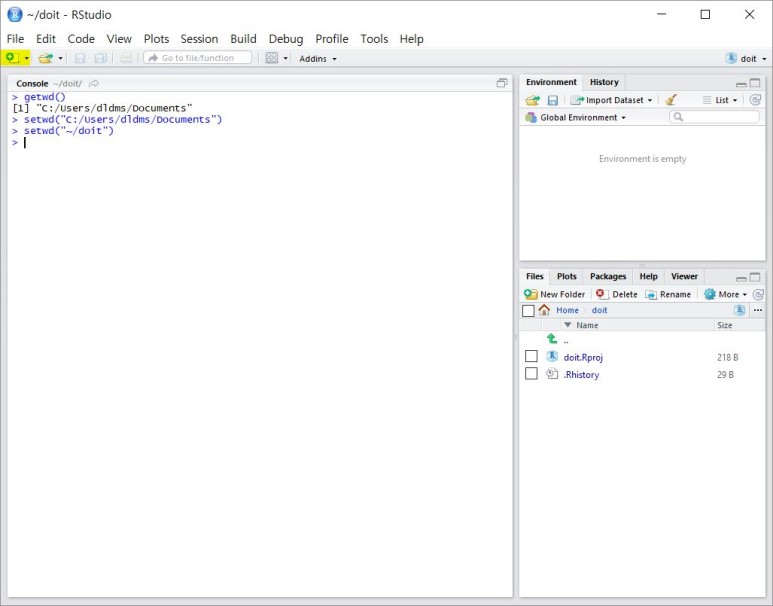Open the panes layout dropdown arrow
Viewport: 773px width, 606px height.
tap(285, 58)
